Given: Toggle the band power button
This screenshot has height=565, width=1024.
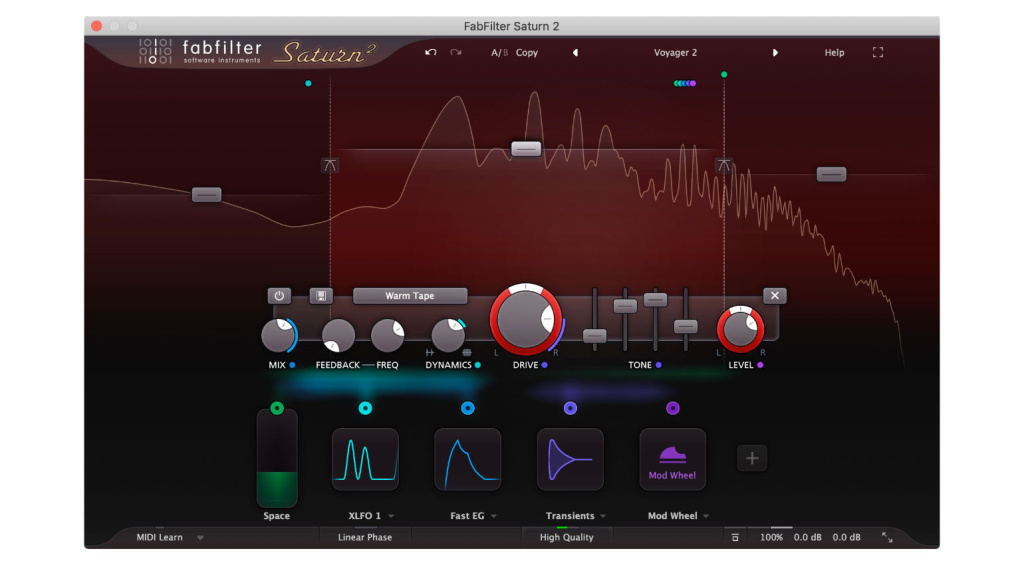Looking at the screenshot, I should pos(280,296).
